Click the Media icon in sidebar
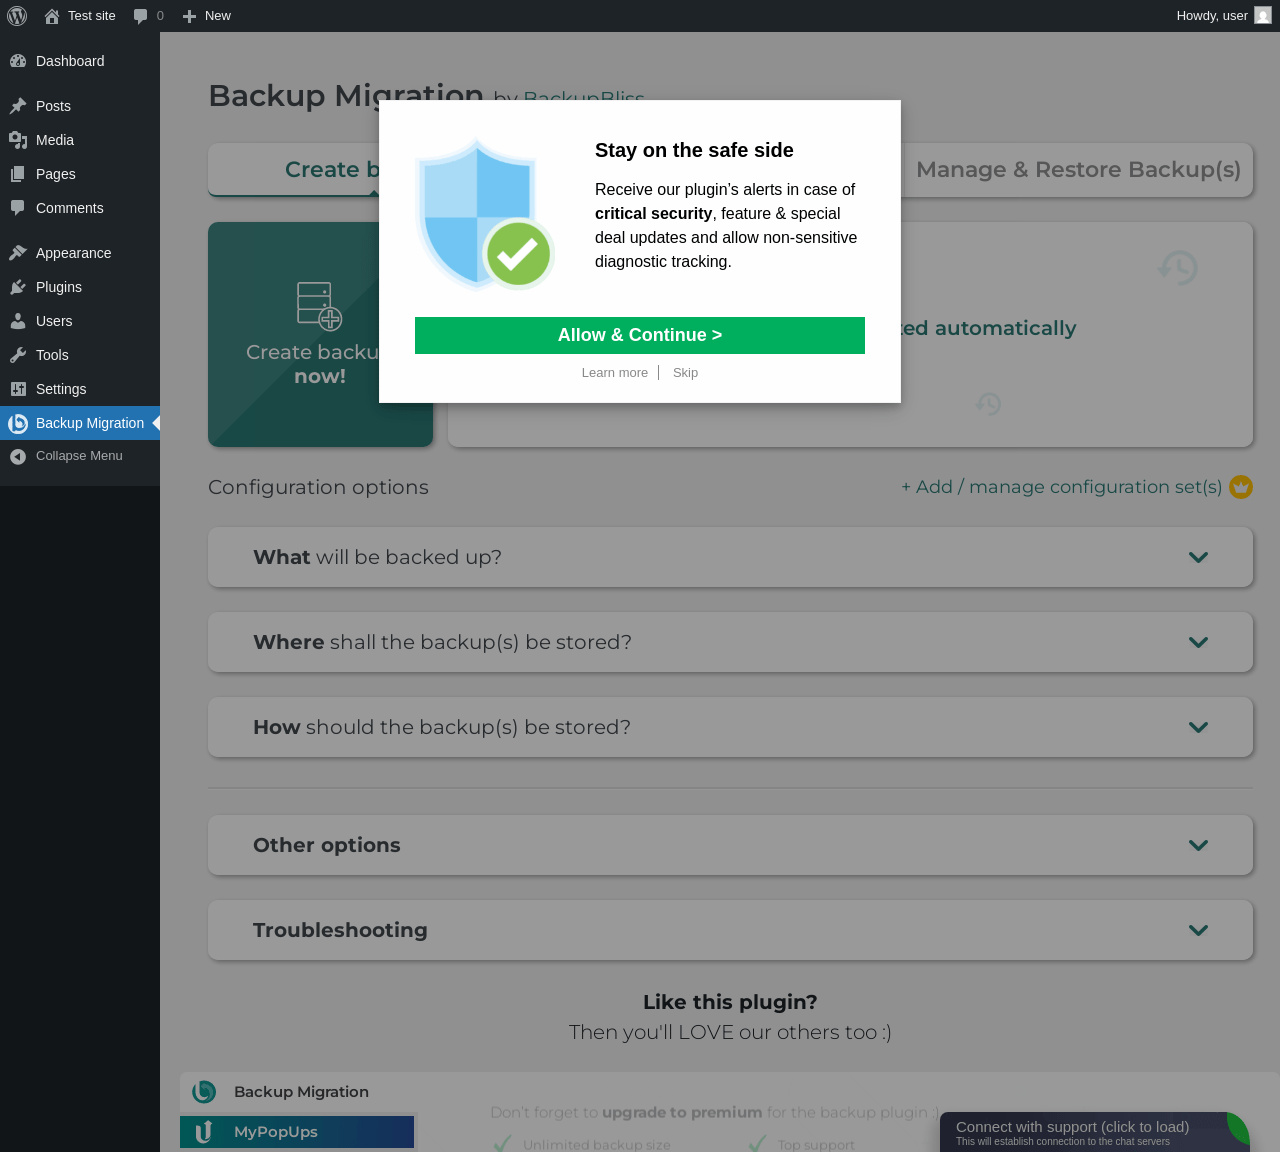The height and width of the screenshot is (1152, 1280). (x=18, y=140)
